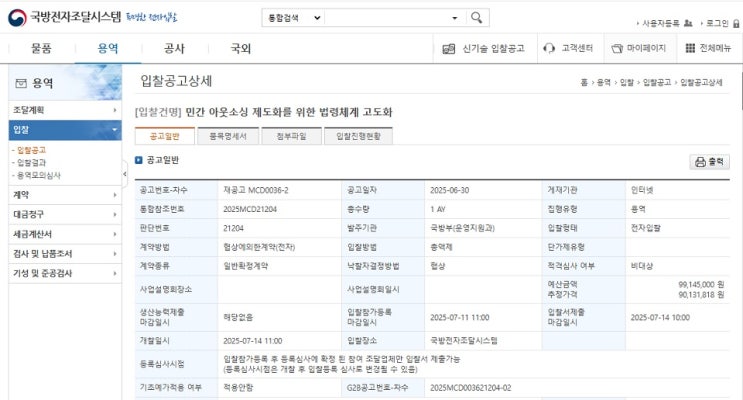
Task: Select 판단번호 value 21204
Action: 233,228
